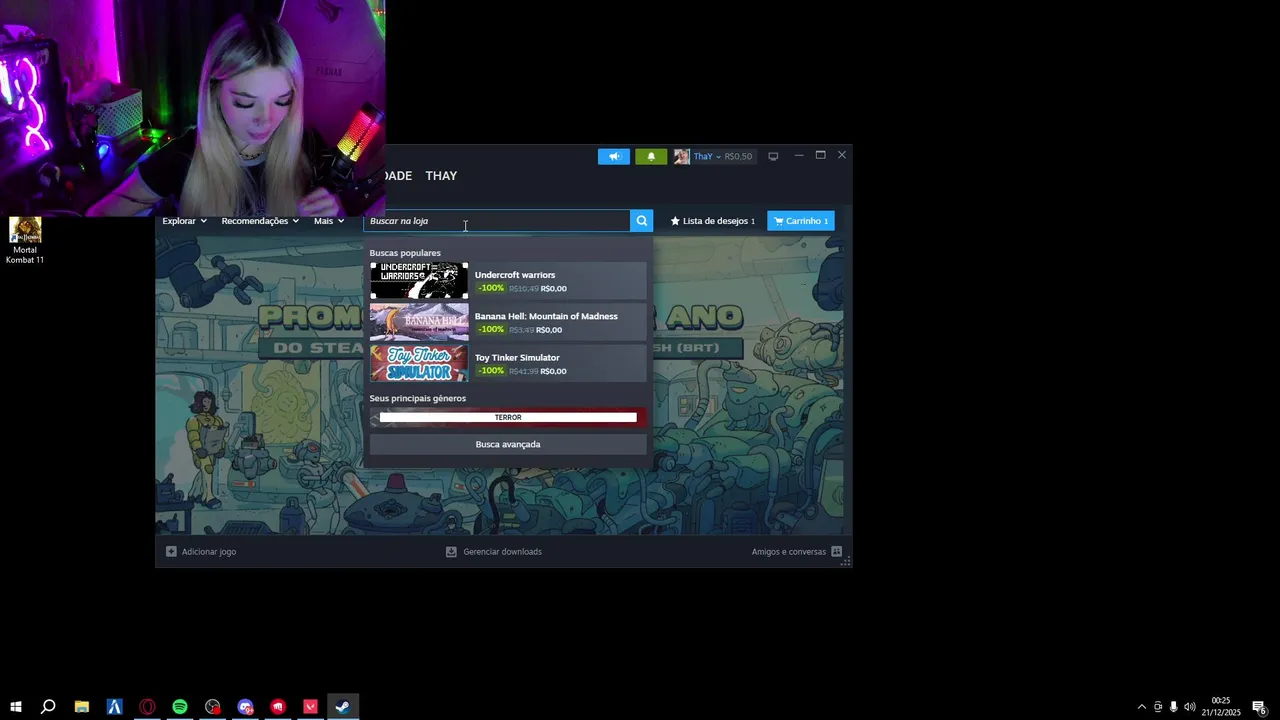The image size is (1280, 720).
Task: Click the ThaY profile avatar picture
Action: (681, 156)
